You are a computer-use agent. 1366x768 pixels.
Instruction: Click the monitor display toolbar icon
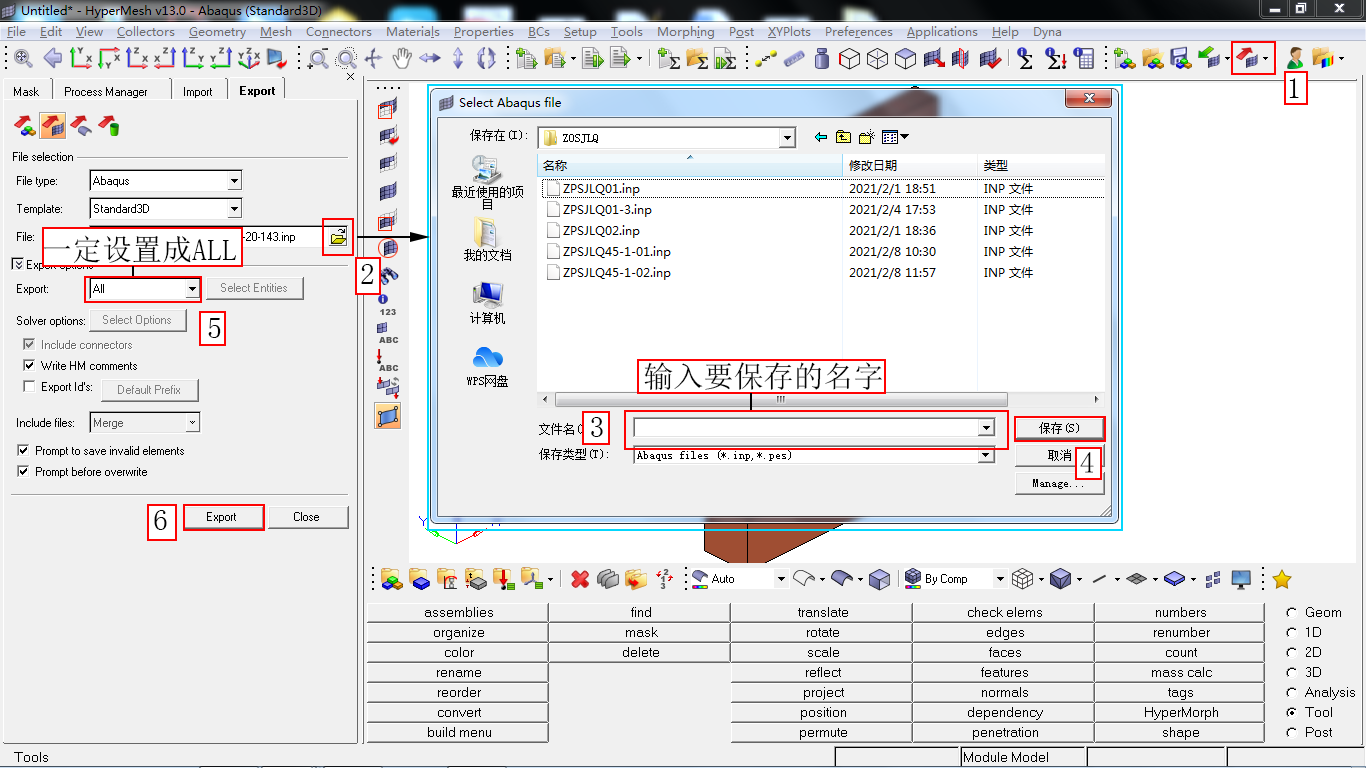coord(1241,578)
